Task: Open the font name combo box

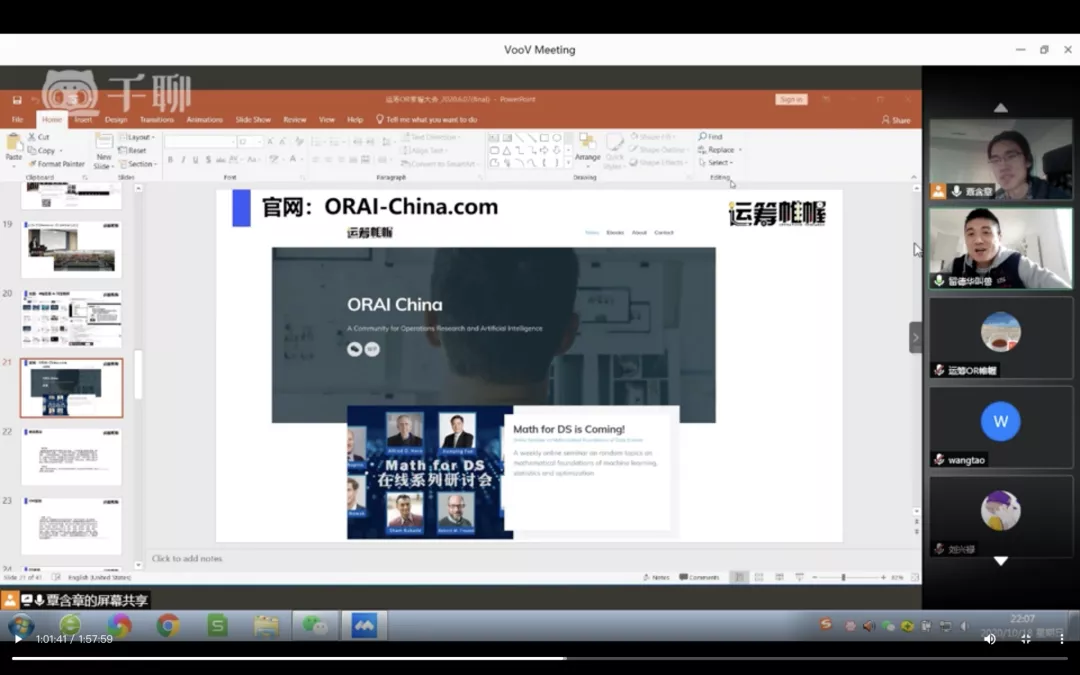Action: 200,141
